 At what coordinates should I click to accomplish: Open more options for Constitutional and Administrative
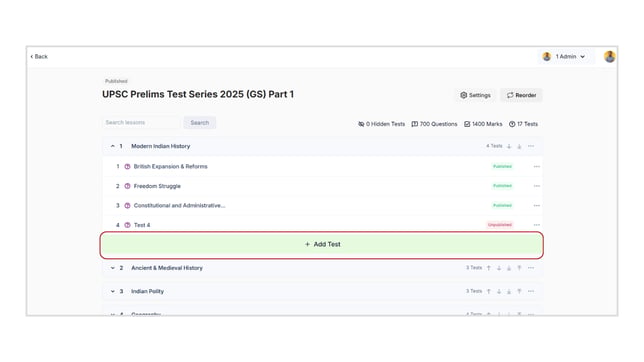536,205
